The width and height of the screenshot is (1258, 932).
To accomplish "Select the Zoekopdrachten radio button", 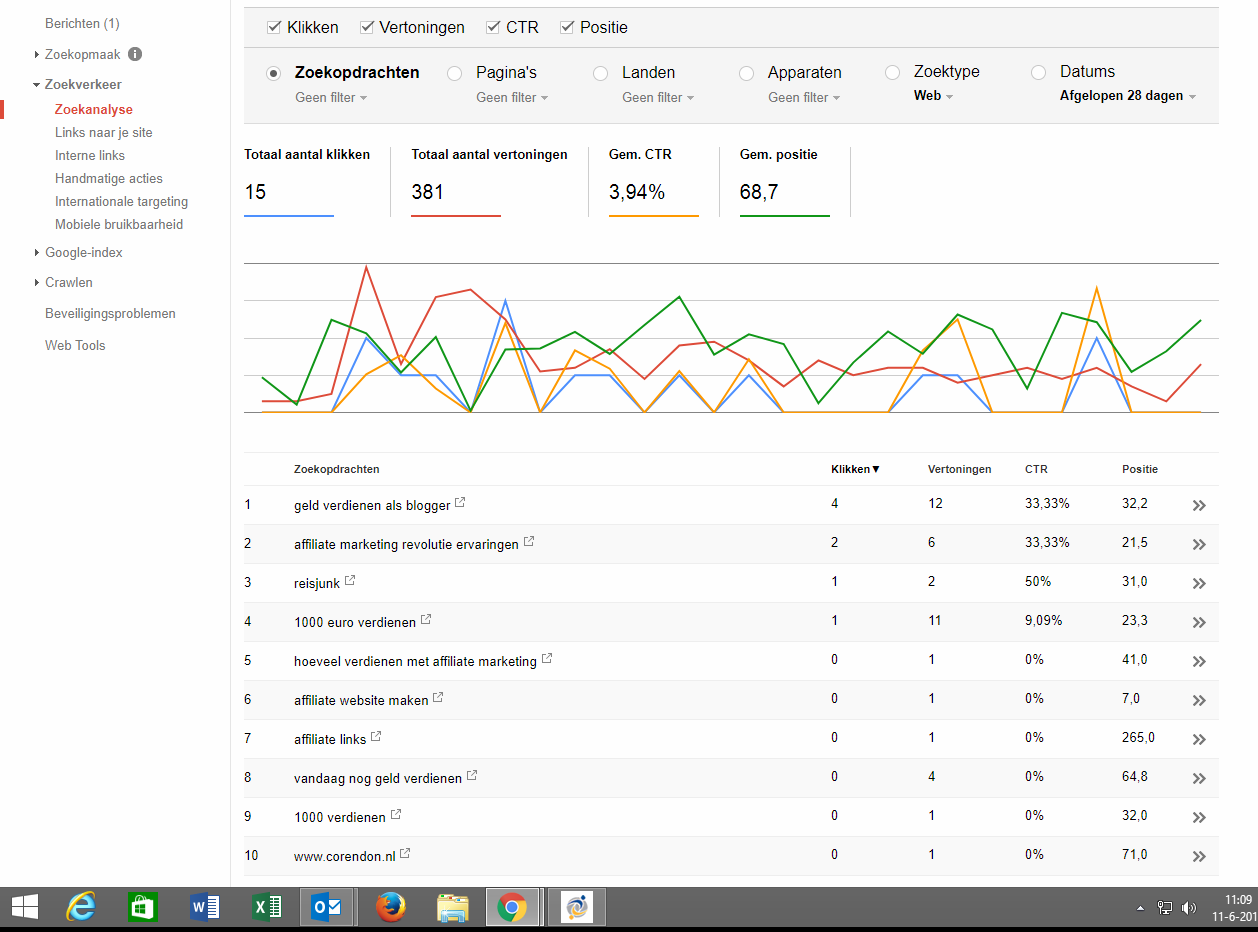I will (273, 73).
